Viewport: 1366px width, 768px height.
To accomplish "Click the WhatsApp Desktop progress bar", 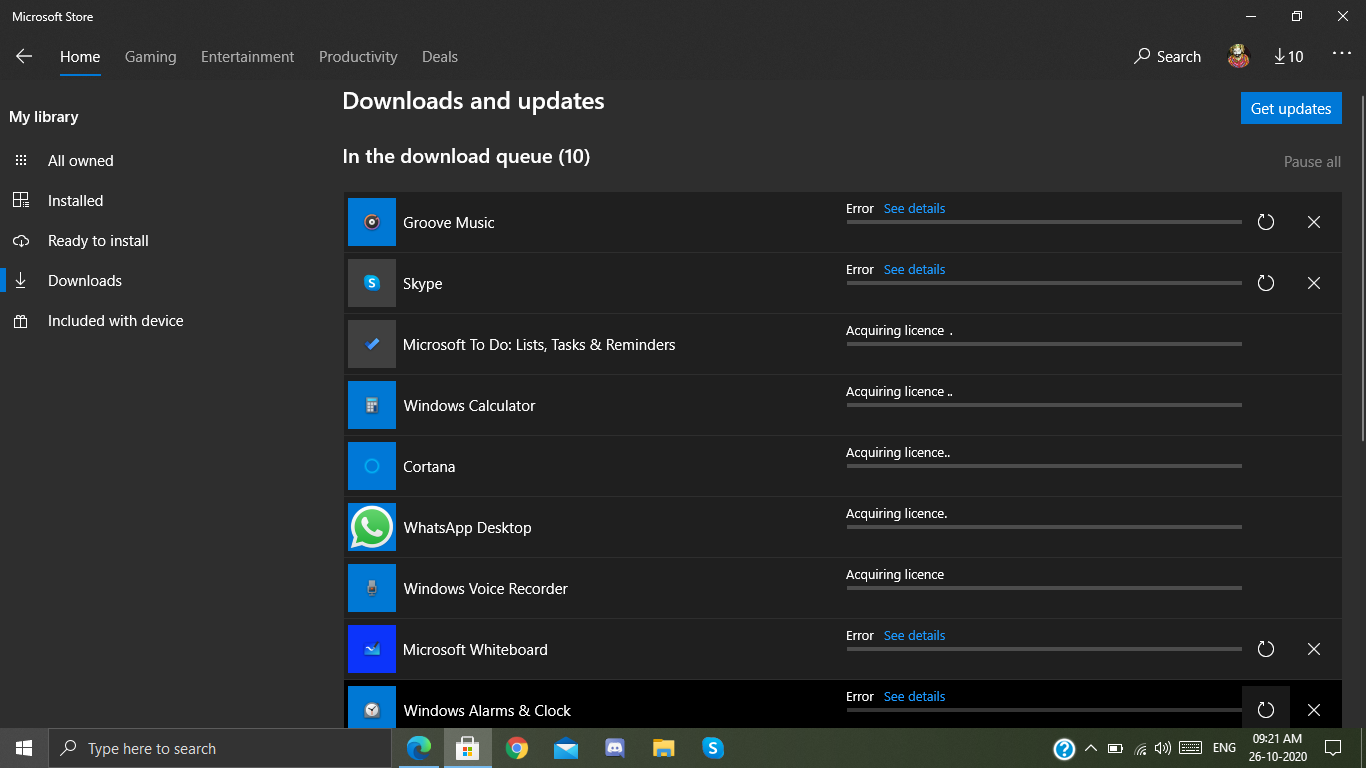I will point(1044,527).
